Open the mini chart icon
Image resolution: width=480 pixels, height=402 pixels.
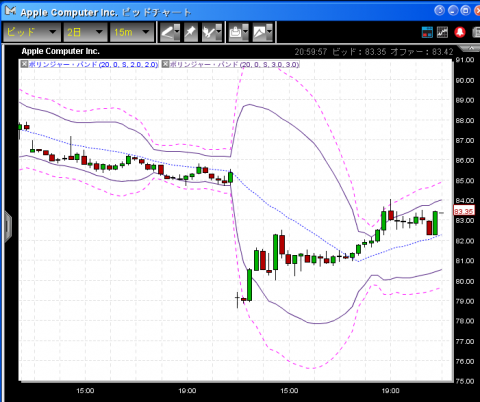coord(442,32)
